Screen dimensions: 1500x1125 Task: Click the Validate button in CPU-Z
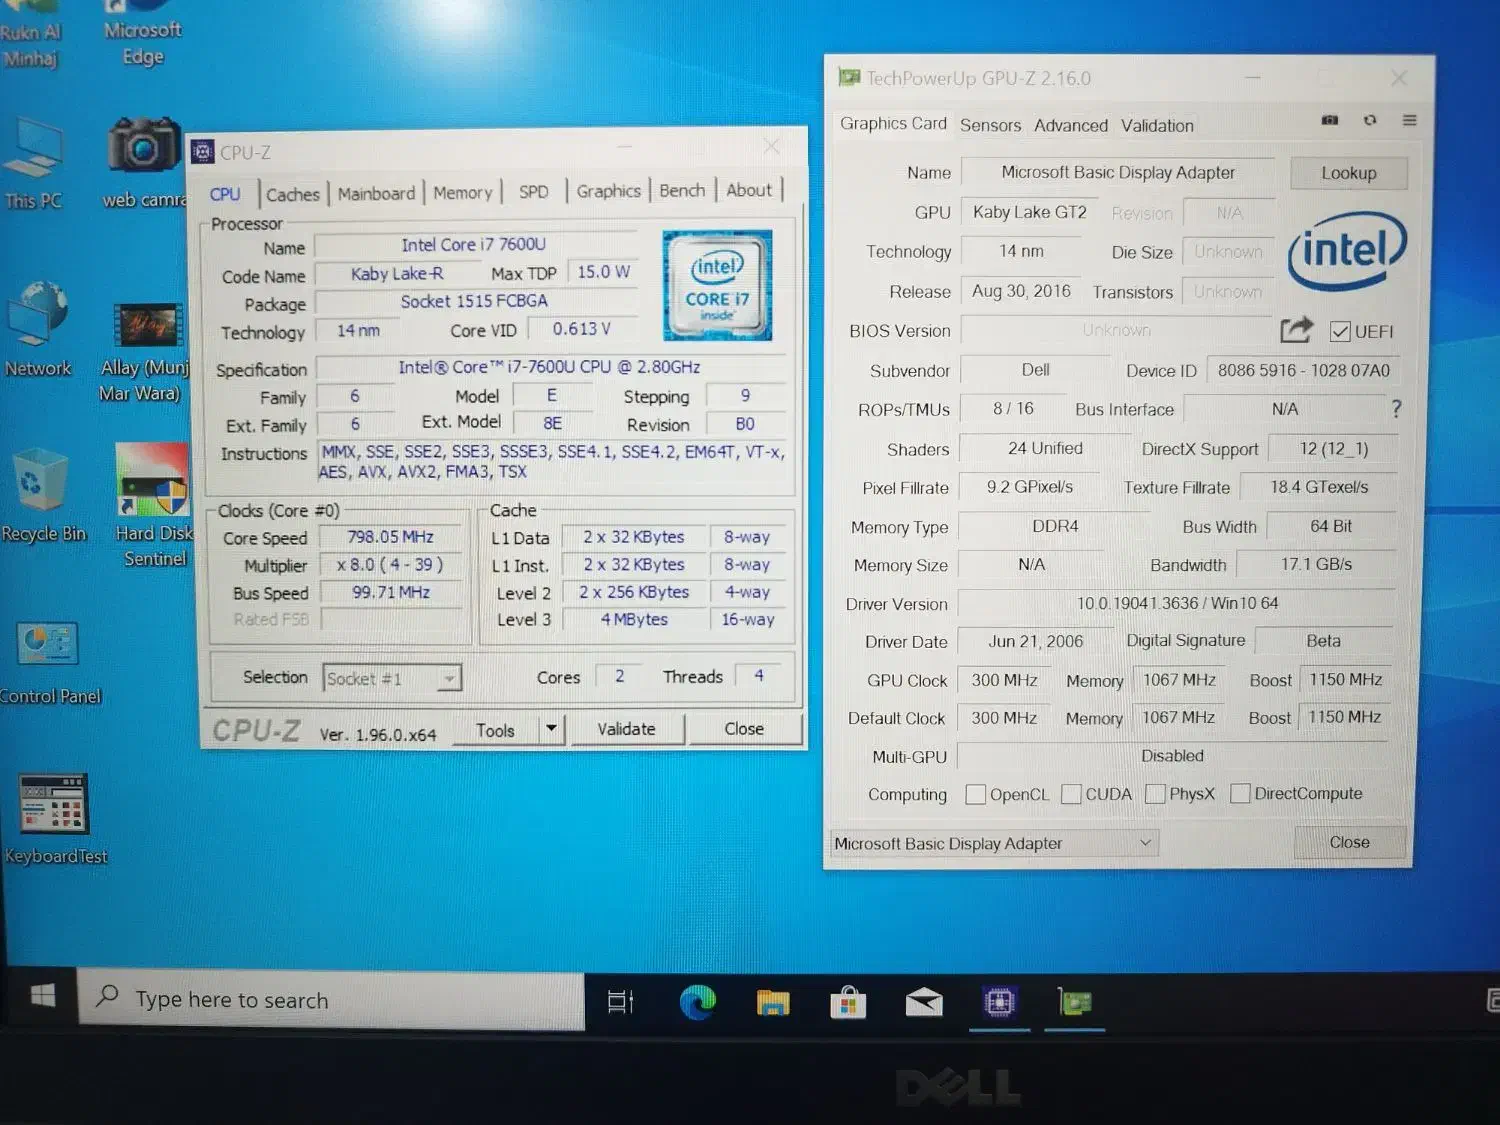(626, 729)
